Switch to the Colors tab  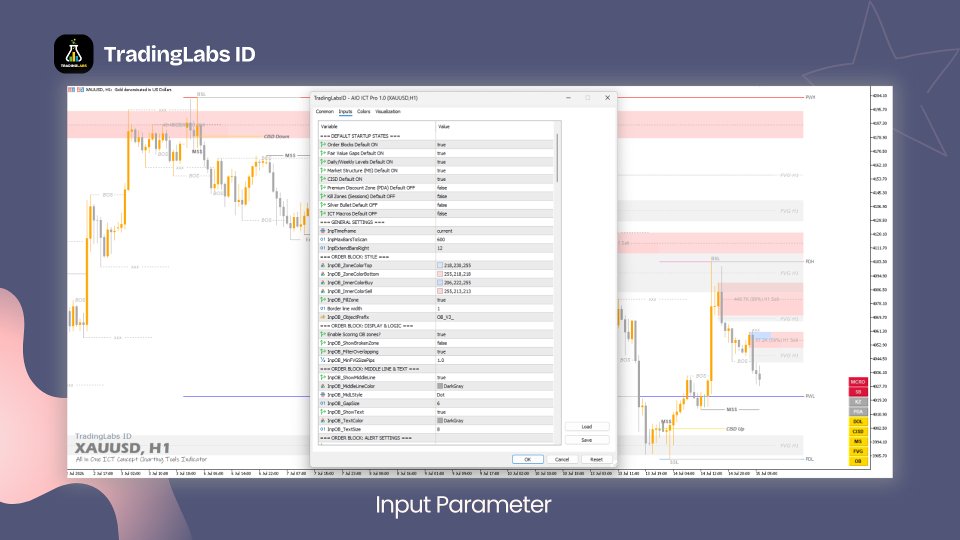364,111
